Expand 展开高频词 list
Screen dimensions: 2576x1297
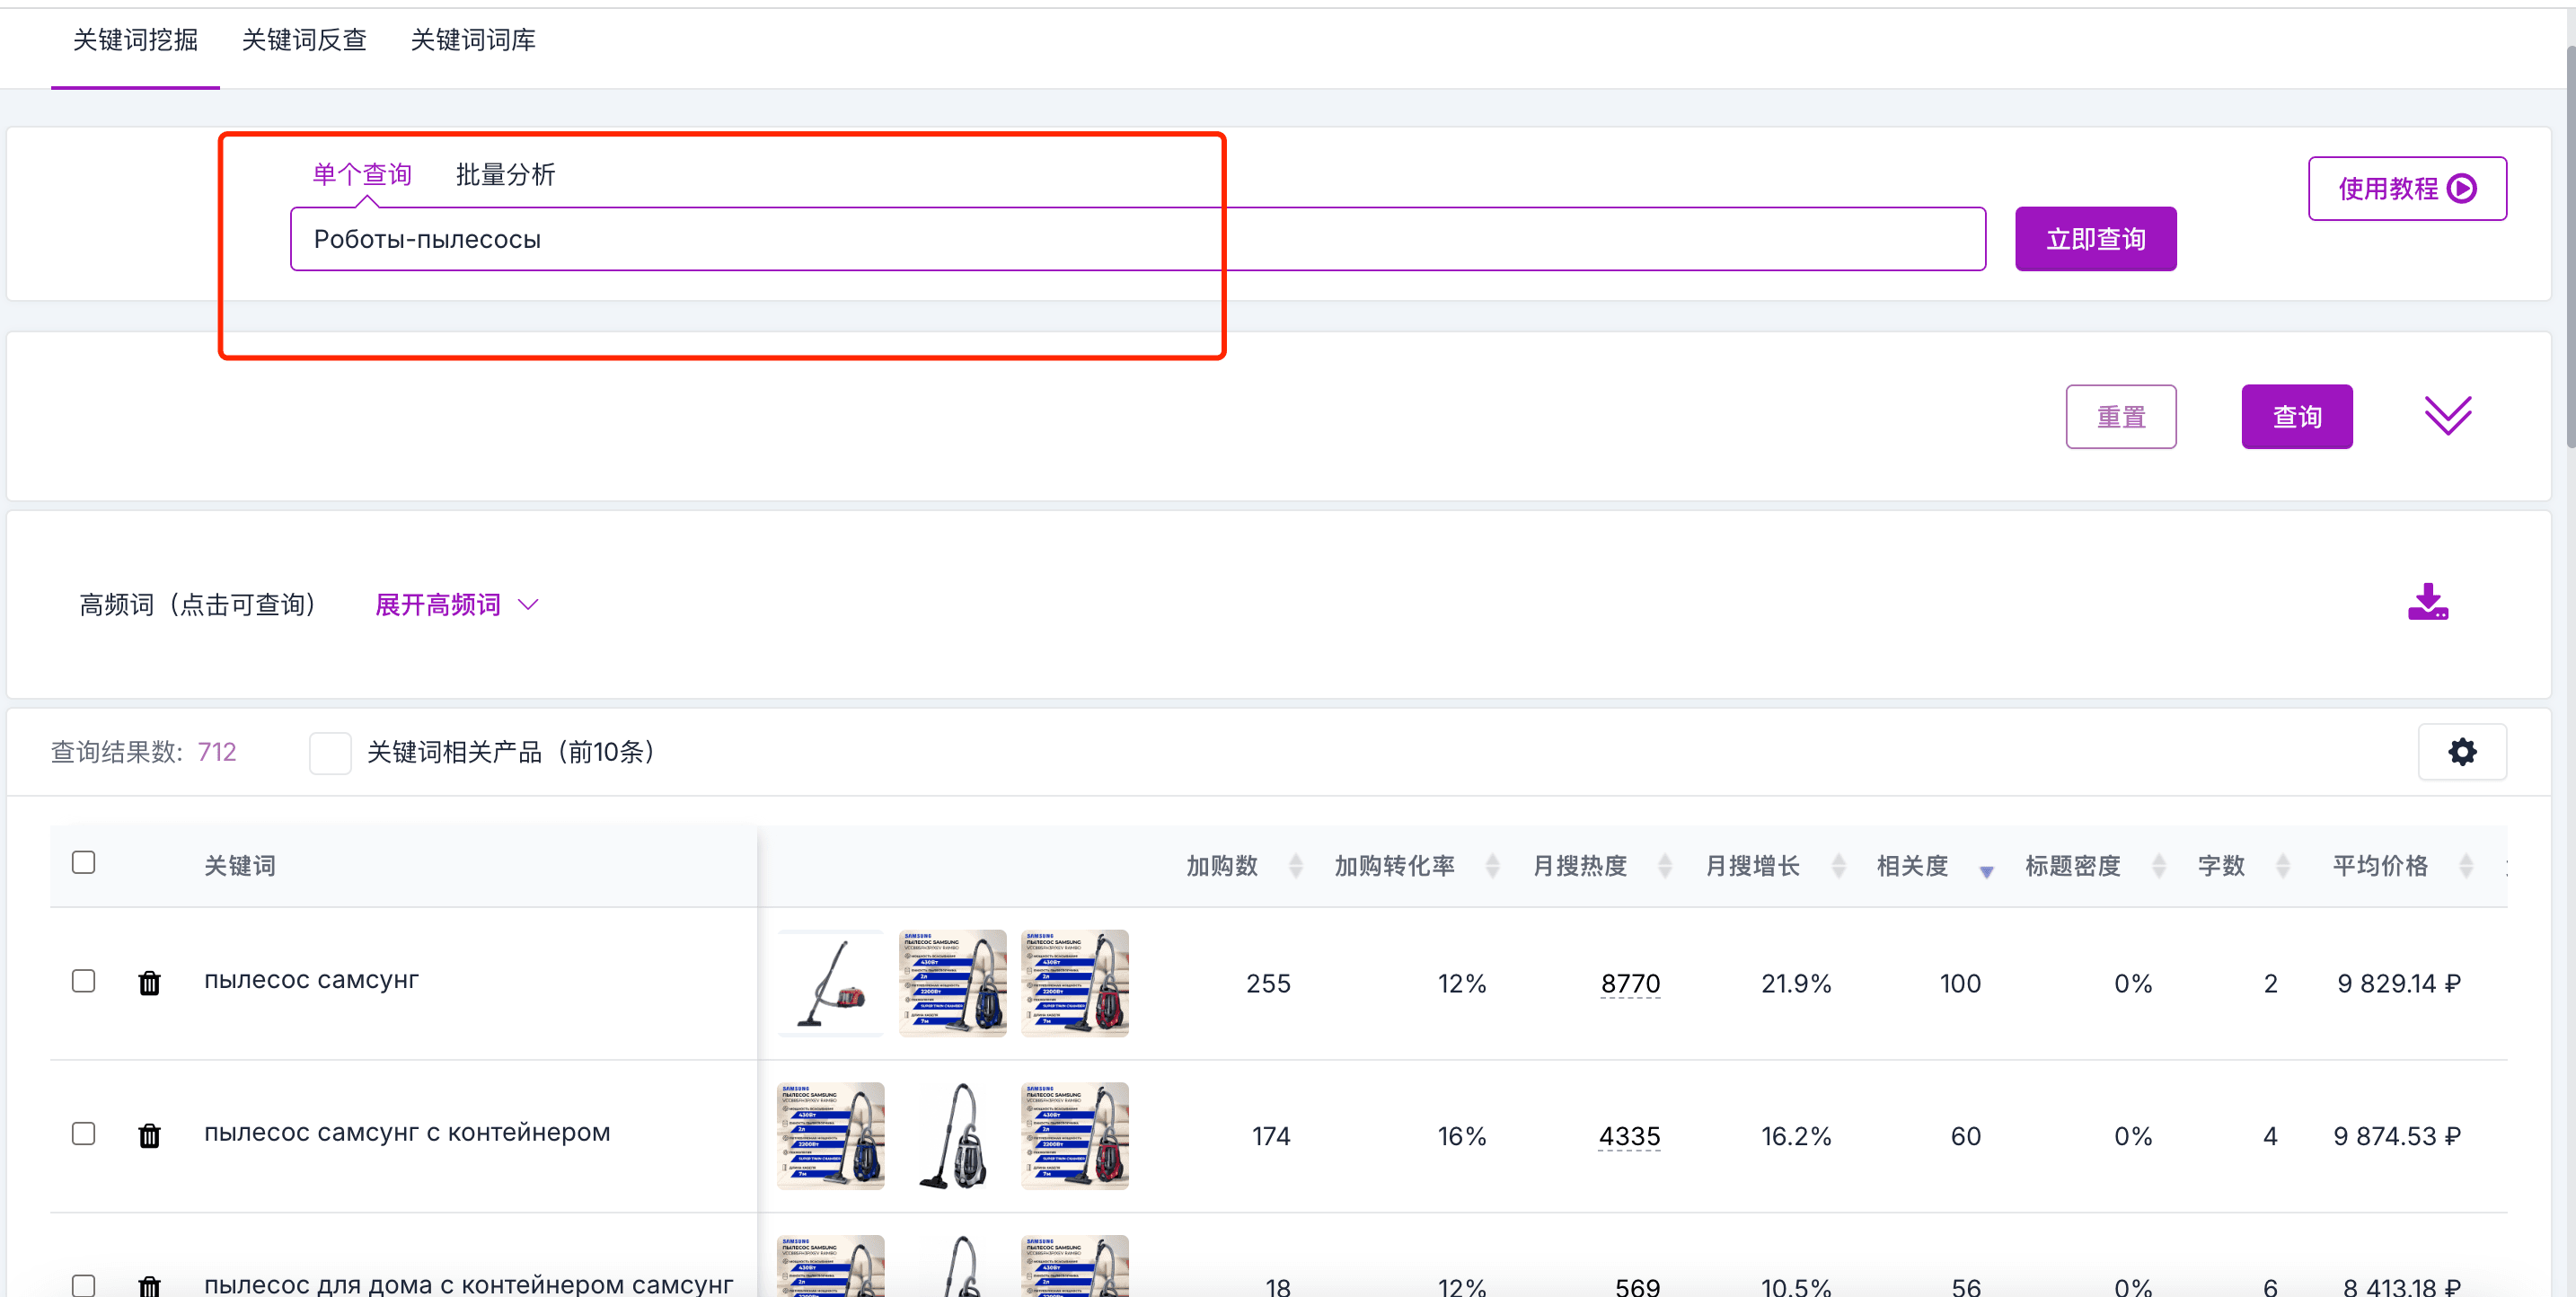(457, 605)
